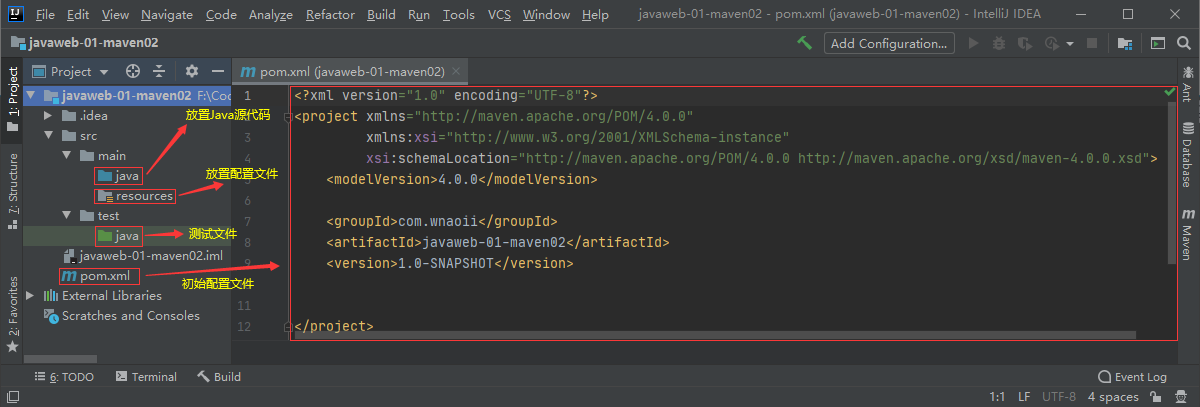Open the Project view dropdown
The width and height of the screenshot is (1200, 407).
(71, 71)
